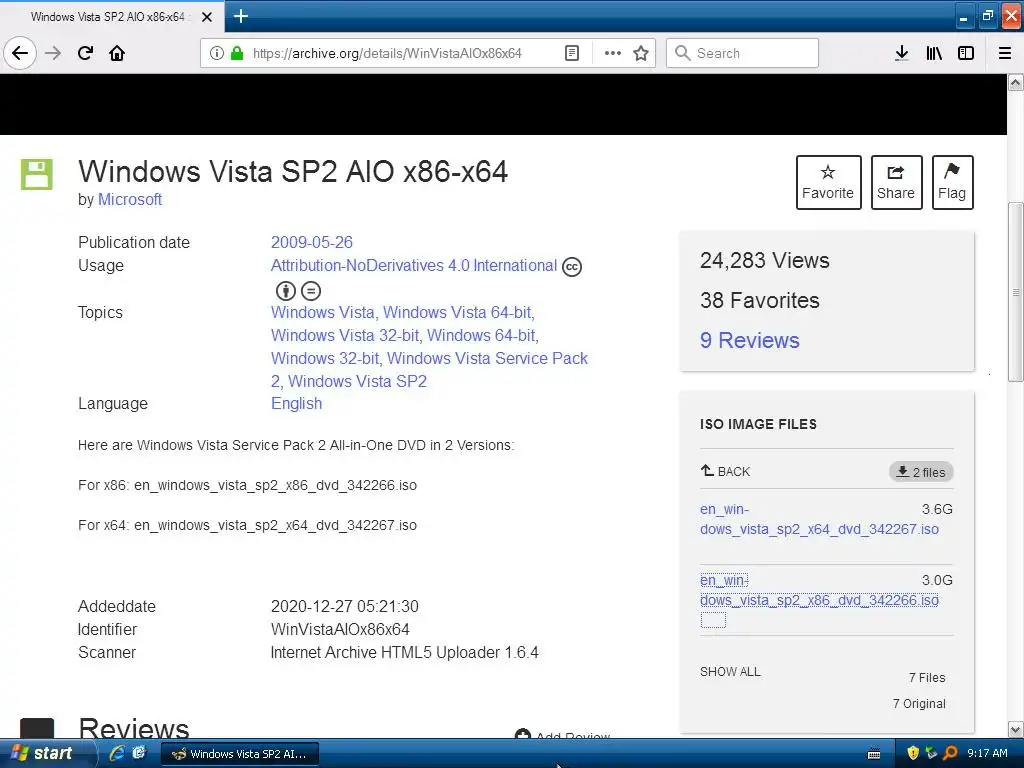Open the 7 Original link

point(919,704)
